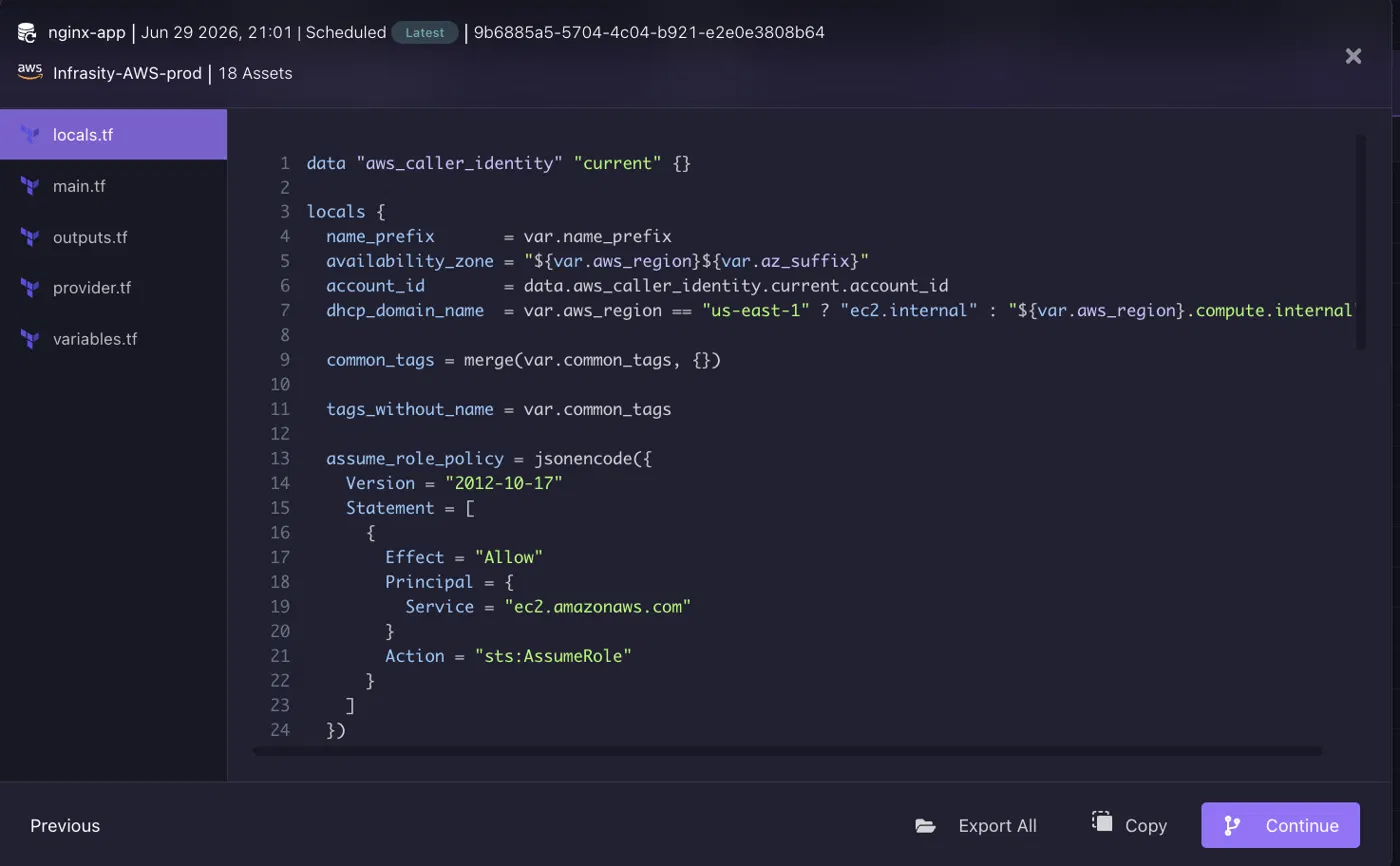Click the Scheduled status text
1400x866 pixels.
[x=346, y=33]
